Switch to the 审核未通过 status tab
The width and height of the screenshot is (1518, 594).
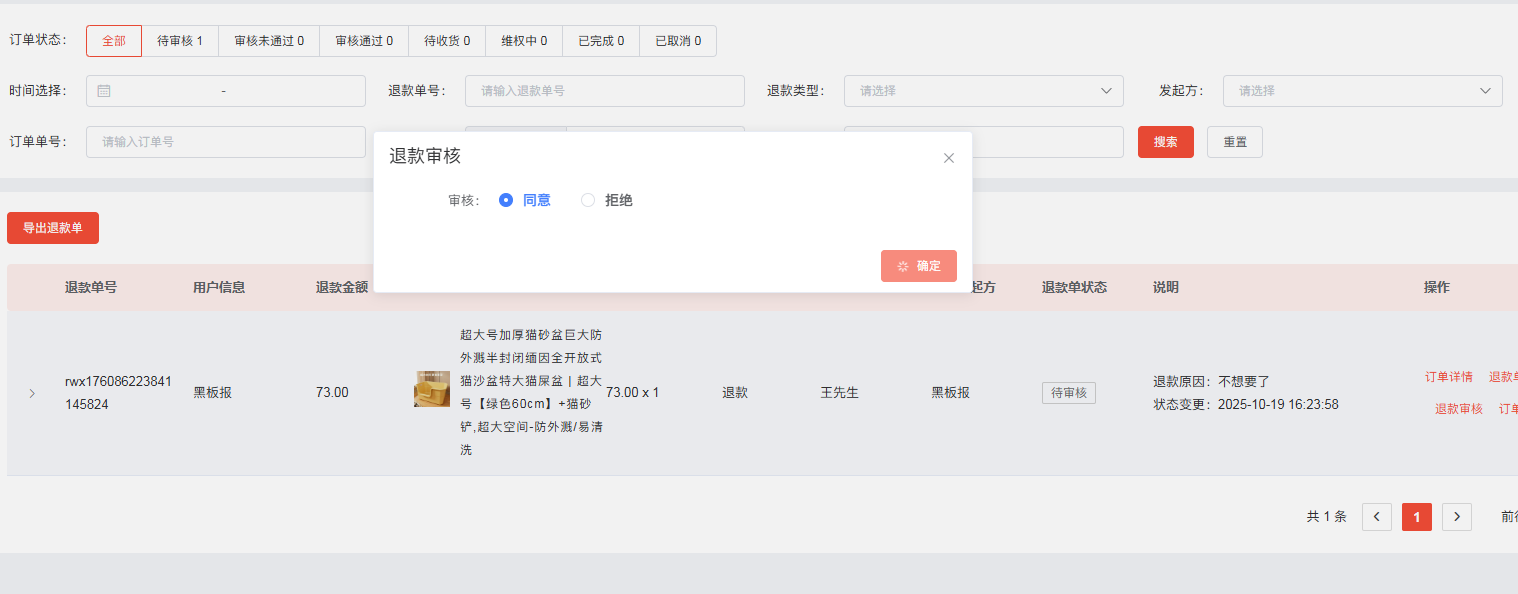pyautogui.click(x=269, y=41)
